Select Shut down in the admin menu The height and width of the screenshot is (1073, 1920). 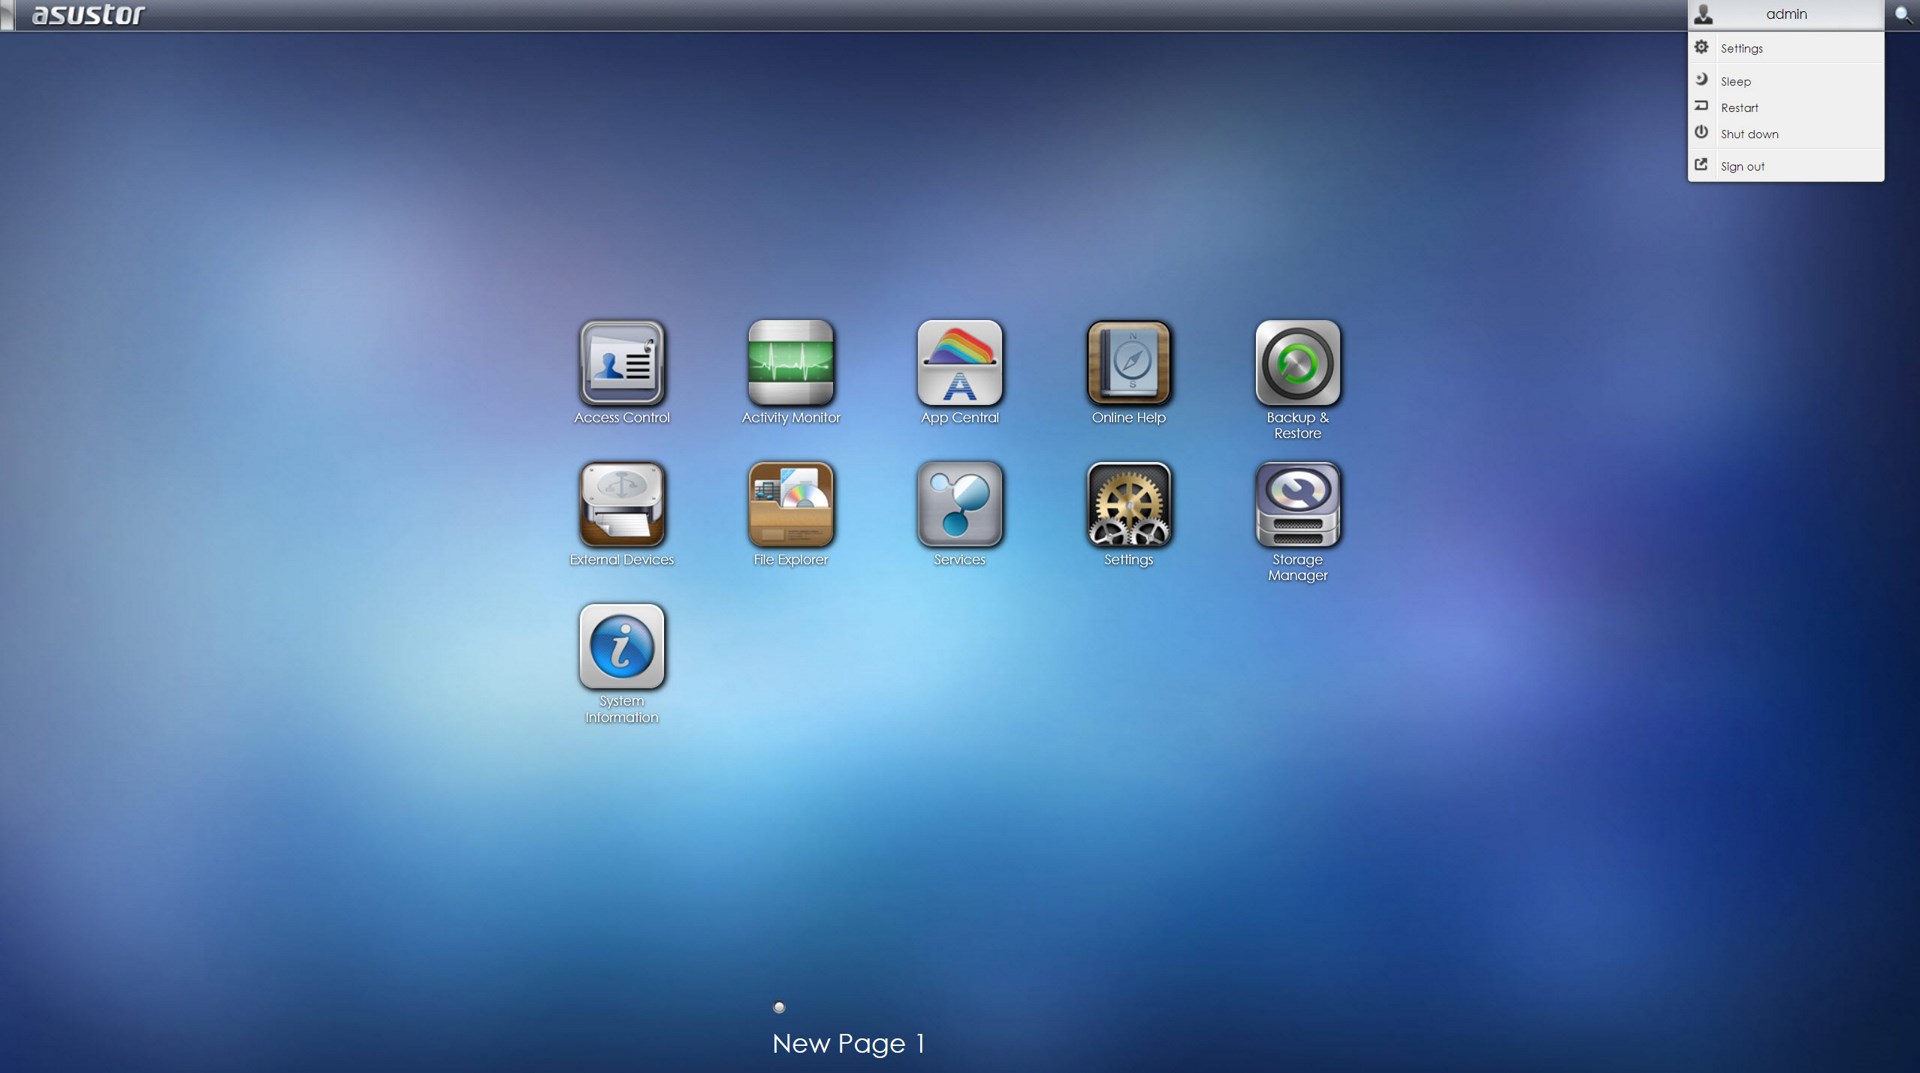(x=1786, y=134)
